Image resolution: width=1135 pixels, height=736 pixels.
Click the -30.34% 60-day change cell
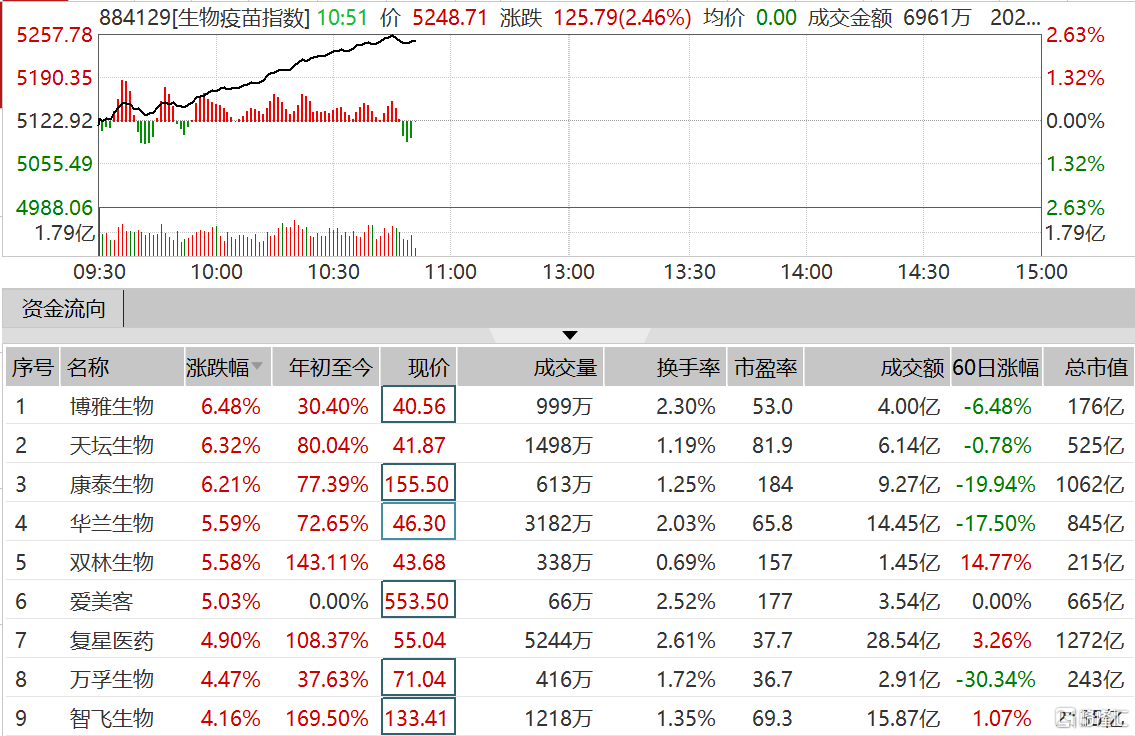tap(996, 680)
